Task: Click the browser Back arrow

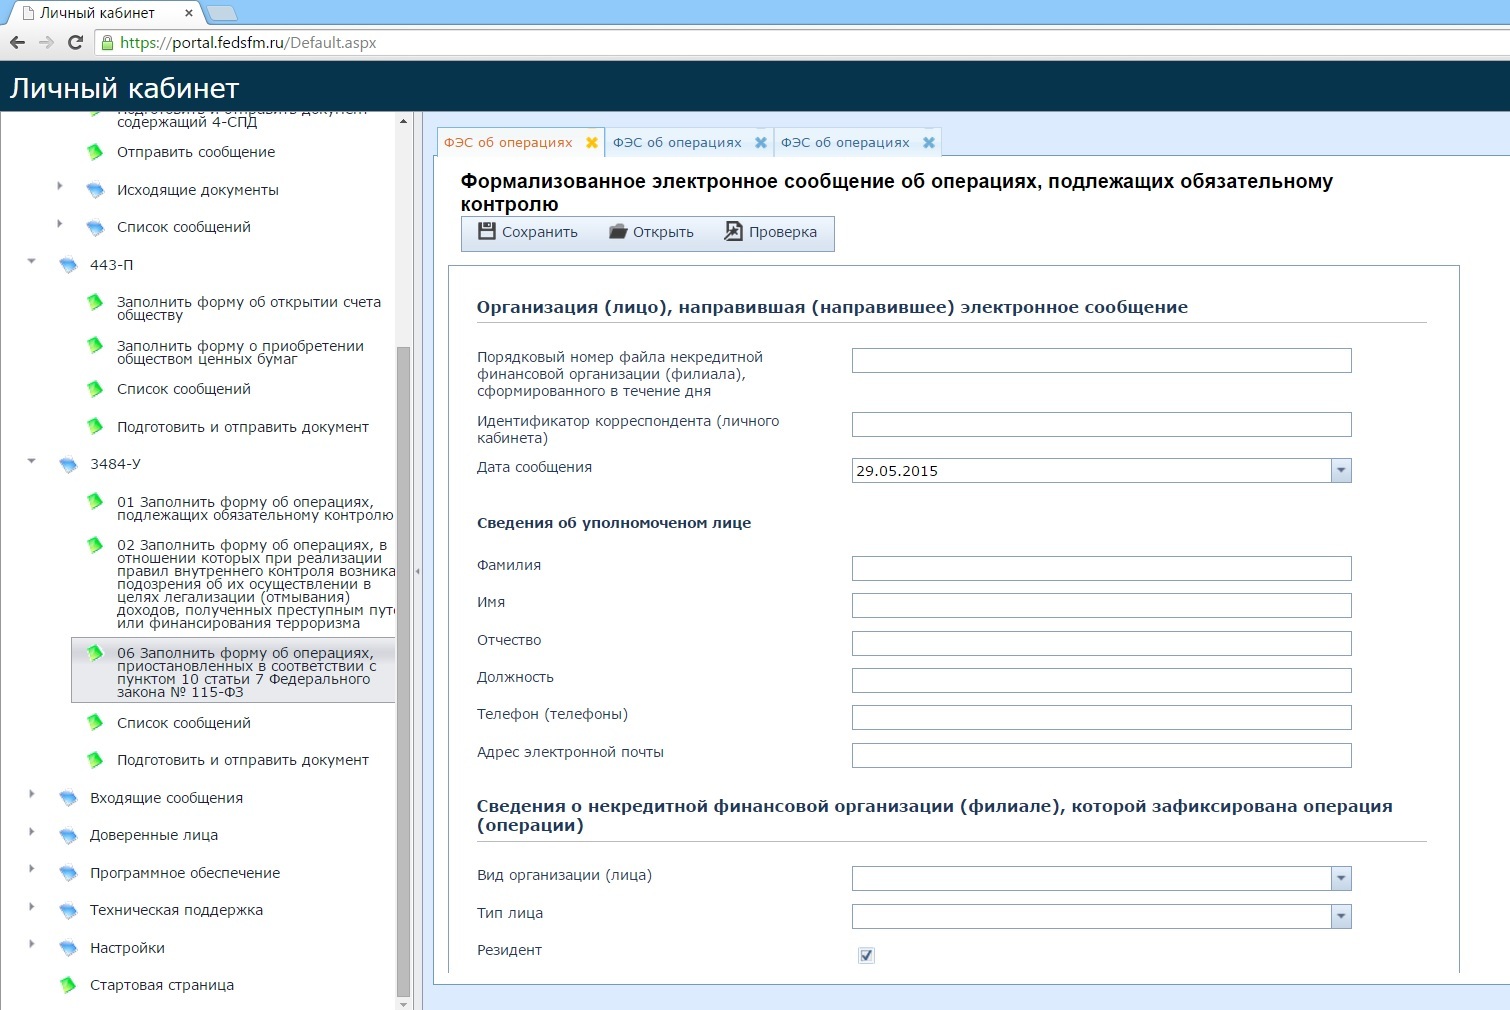Action: click(x=17, y=42)
